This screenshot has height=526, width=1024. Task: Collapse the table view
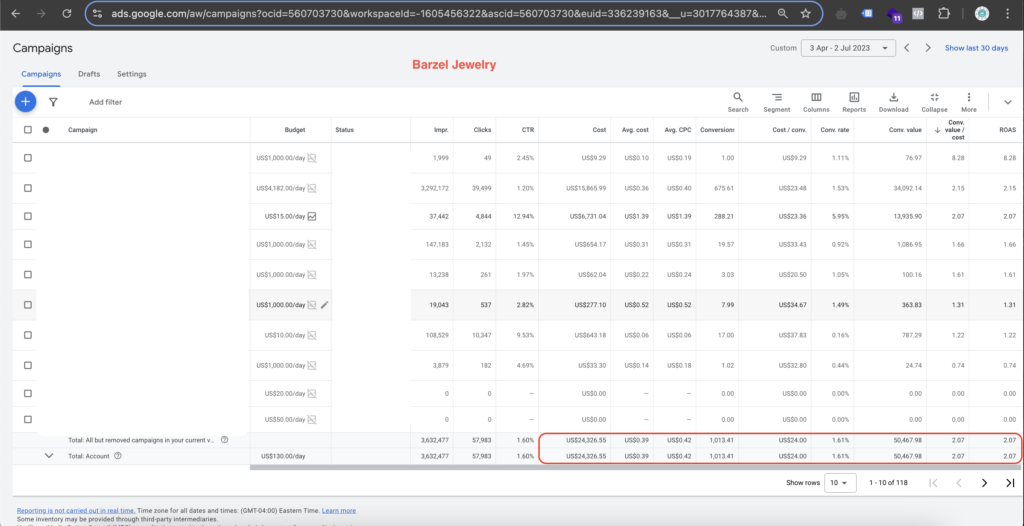click(934, 102)
